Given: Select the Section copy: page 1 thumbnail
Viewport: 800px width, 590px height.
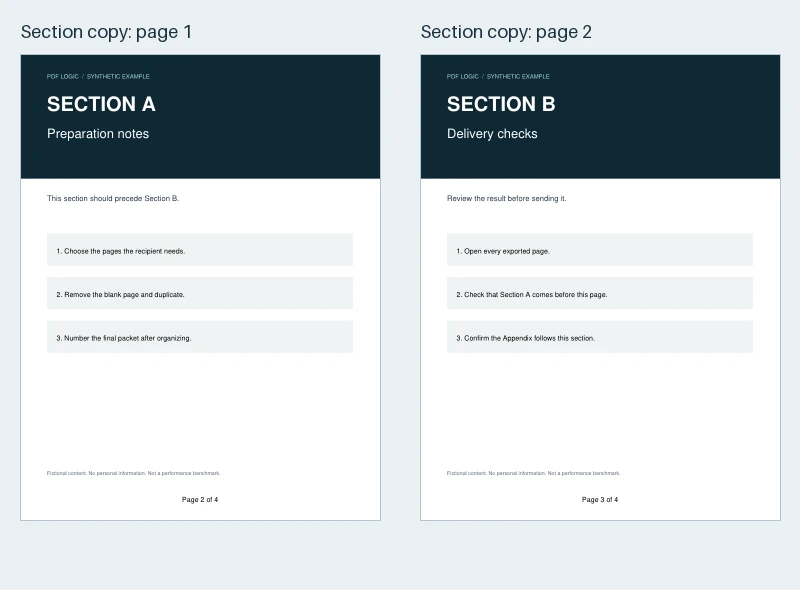Looking at the screenshot, I should click(x=201, y=288).
